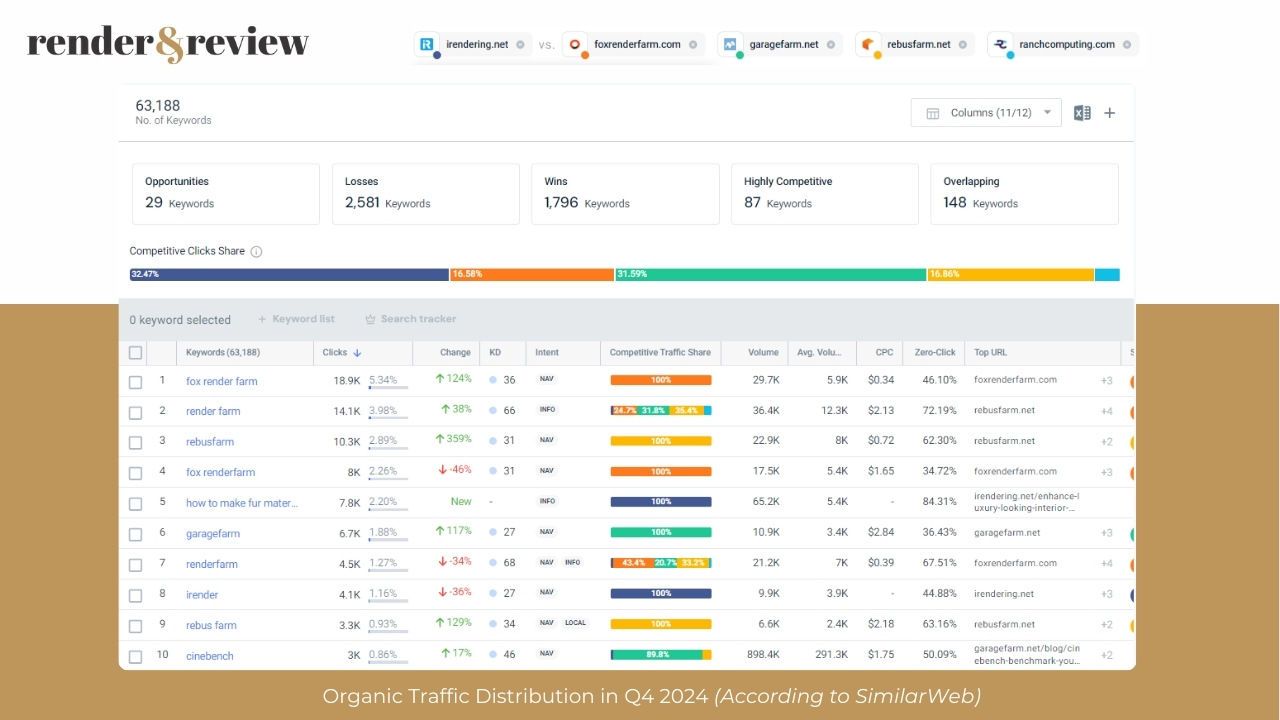
Task: Click the plus icon beside Excel export
Action: (1109, 113)
